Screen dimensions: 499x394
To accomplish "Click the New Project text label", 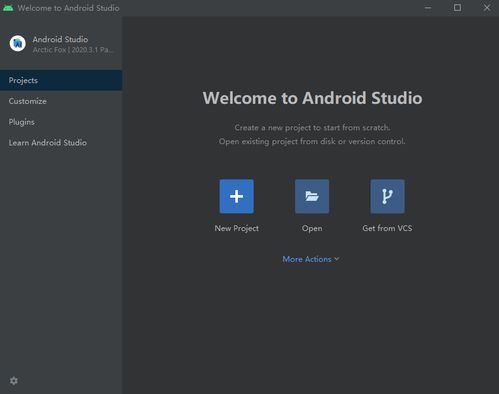I will click(236, 228).
